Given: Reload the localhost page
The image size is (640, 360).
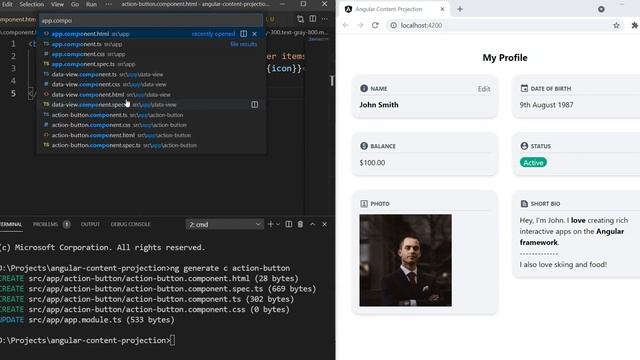Looking at the screenshot, I should click(x=375, y=25).
